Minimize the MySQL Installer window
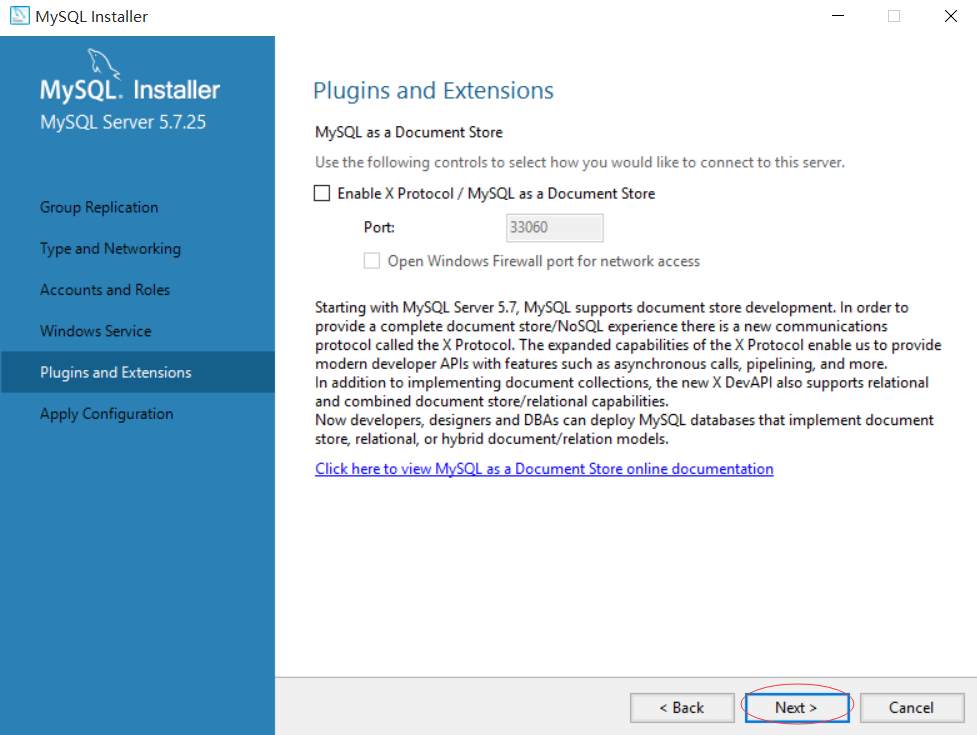 [838, 16]
